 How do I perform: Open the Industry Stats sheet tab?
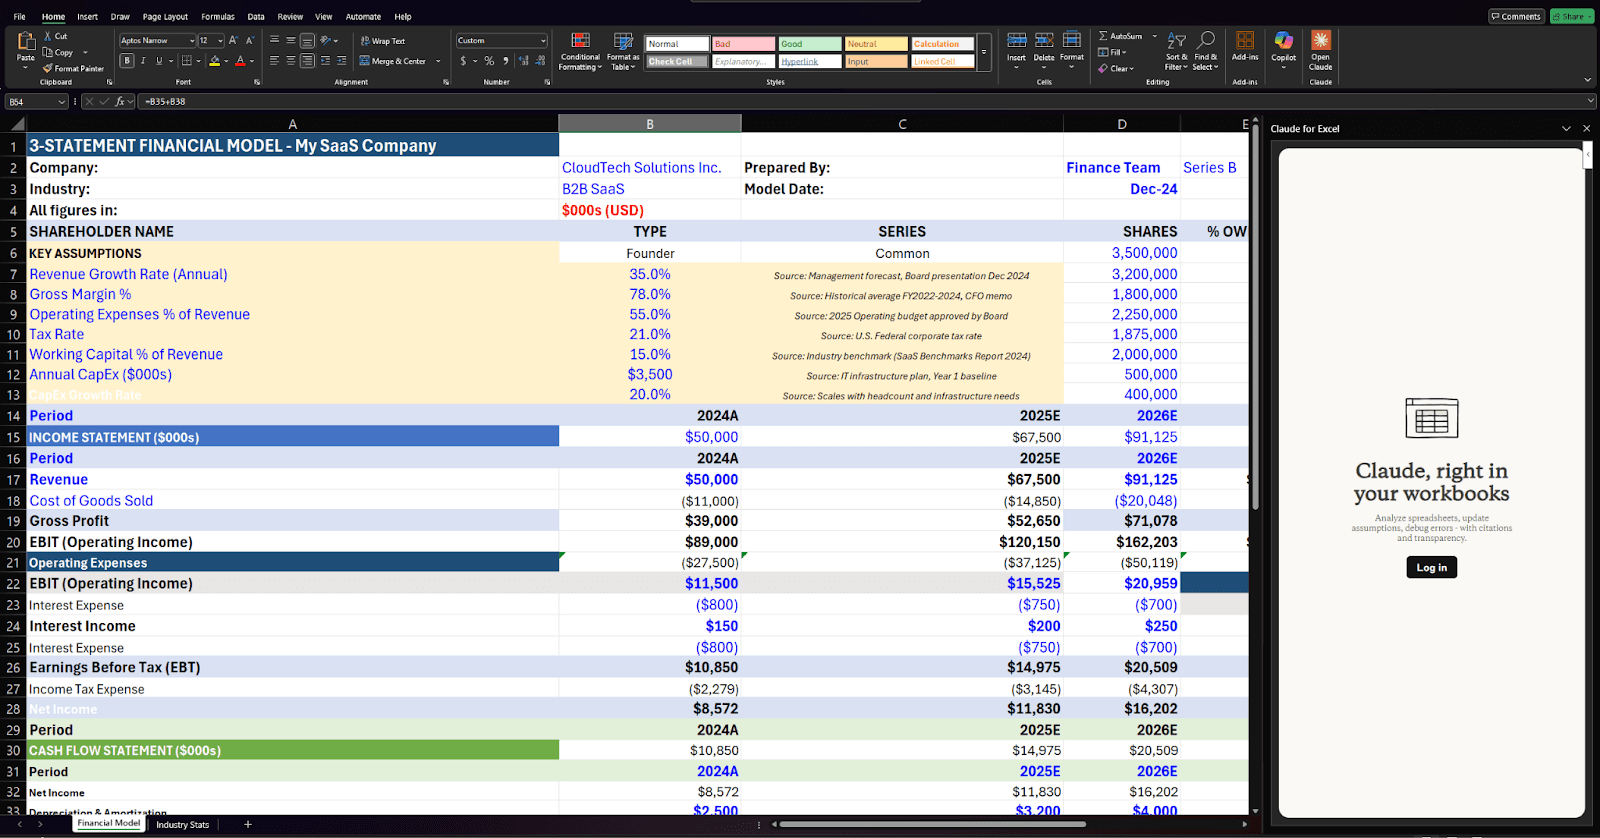click(x=182, y=824)
